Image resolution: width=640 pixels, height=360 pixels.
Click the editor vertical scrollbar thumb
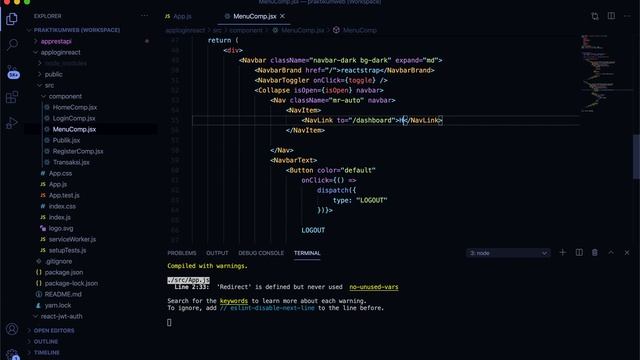(x=636, y=156)
